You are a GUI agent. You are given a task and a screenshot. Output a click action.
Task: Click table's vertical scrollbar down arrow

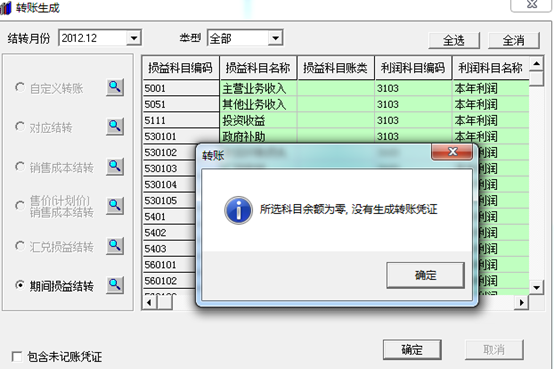[537, 287]
